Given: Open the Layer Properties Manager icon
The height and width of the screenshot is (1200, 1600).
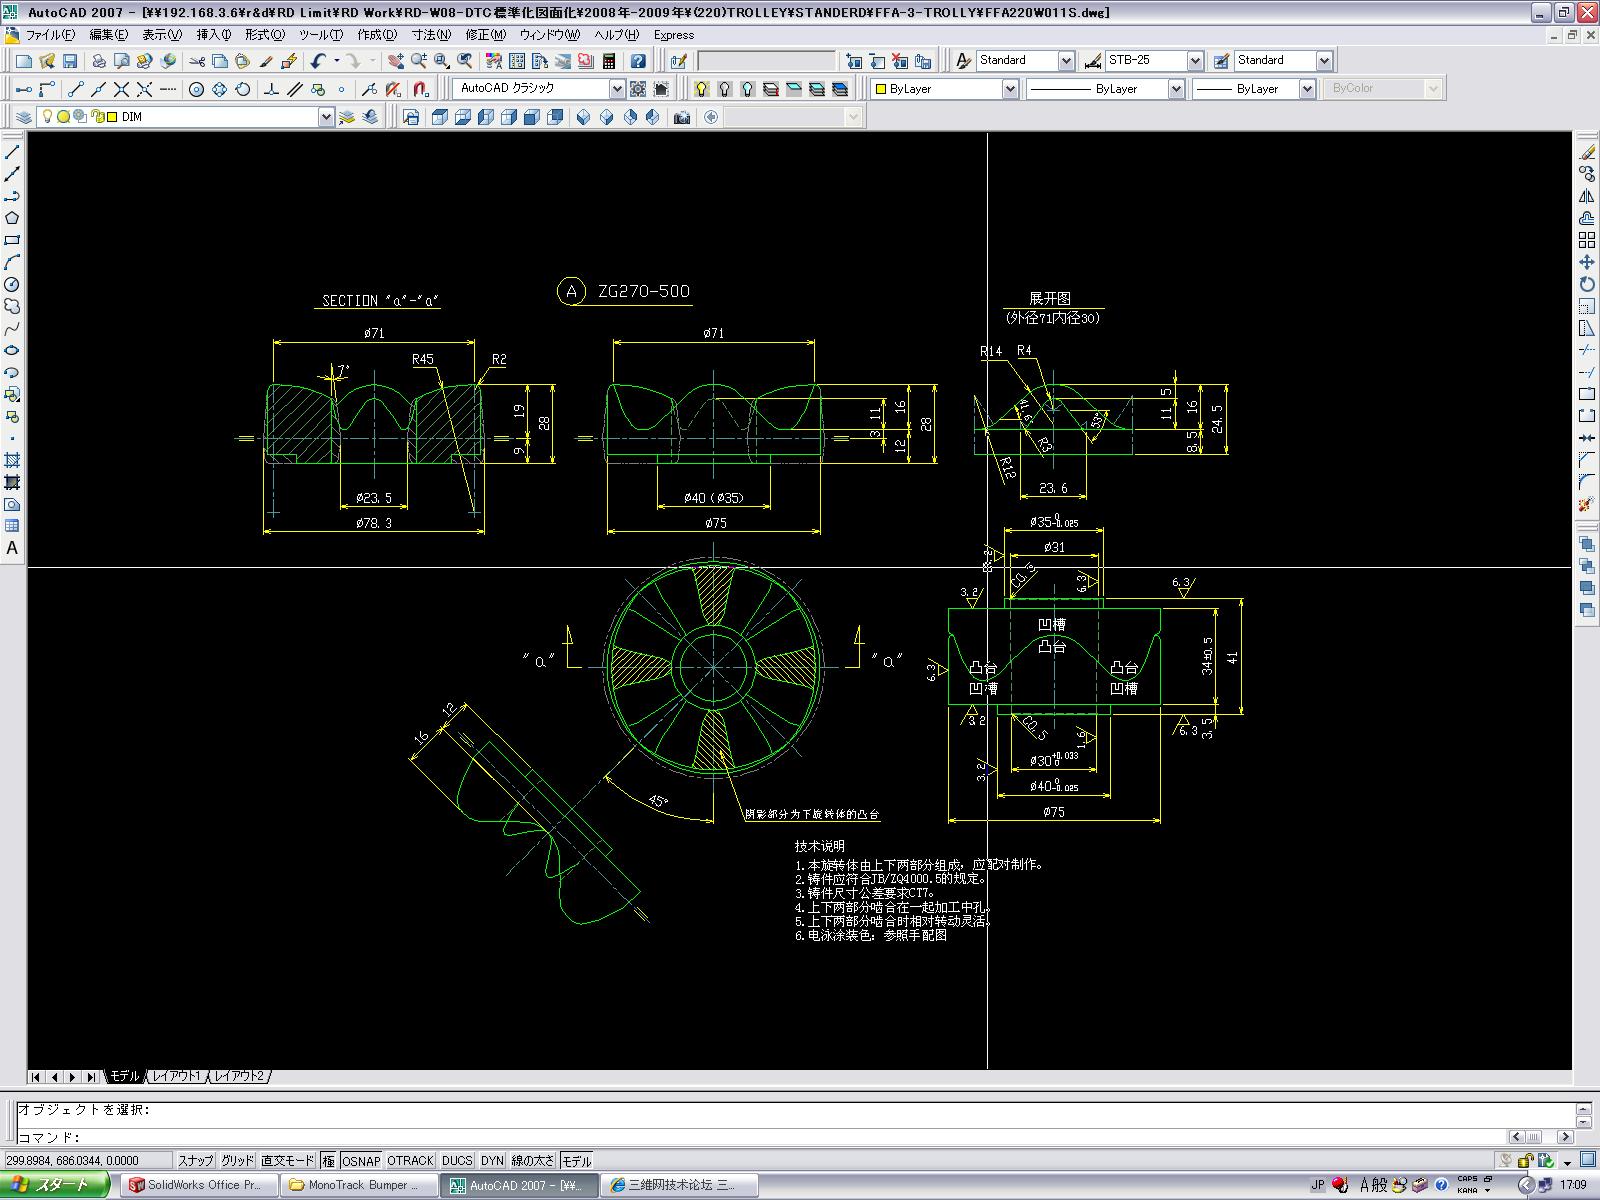Looking at the screenshot, I should [24, 117].
